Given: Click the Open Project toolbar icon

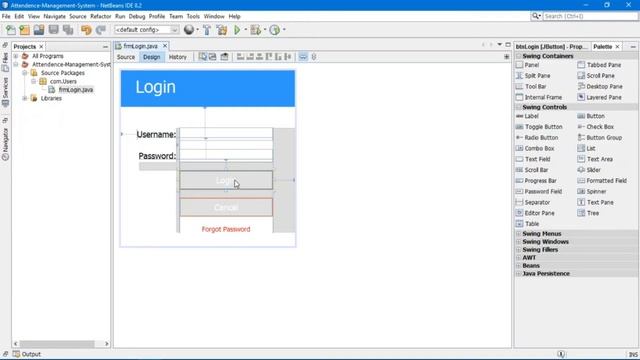Looking at the screenshot, I should [x=39, y=30].
